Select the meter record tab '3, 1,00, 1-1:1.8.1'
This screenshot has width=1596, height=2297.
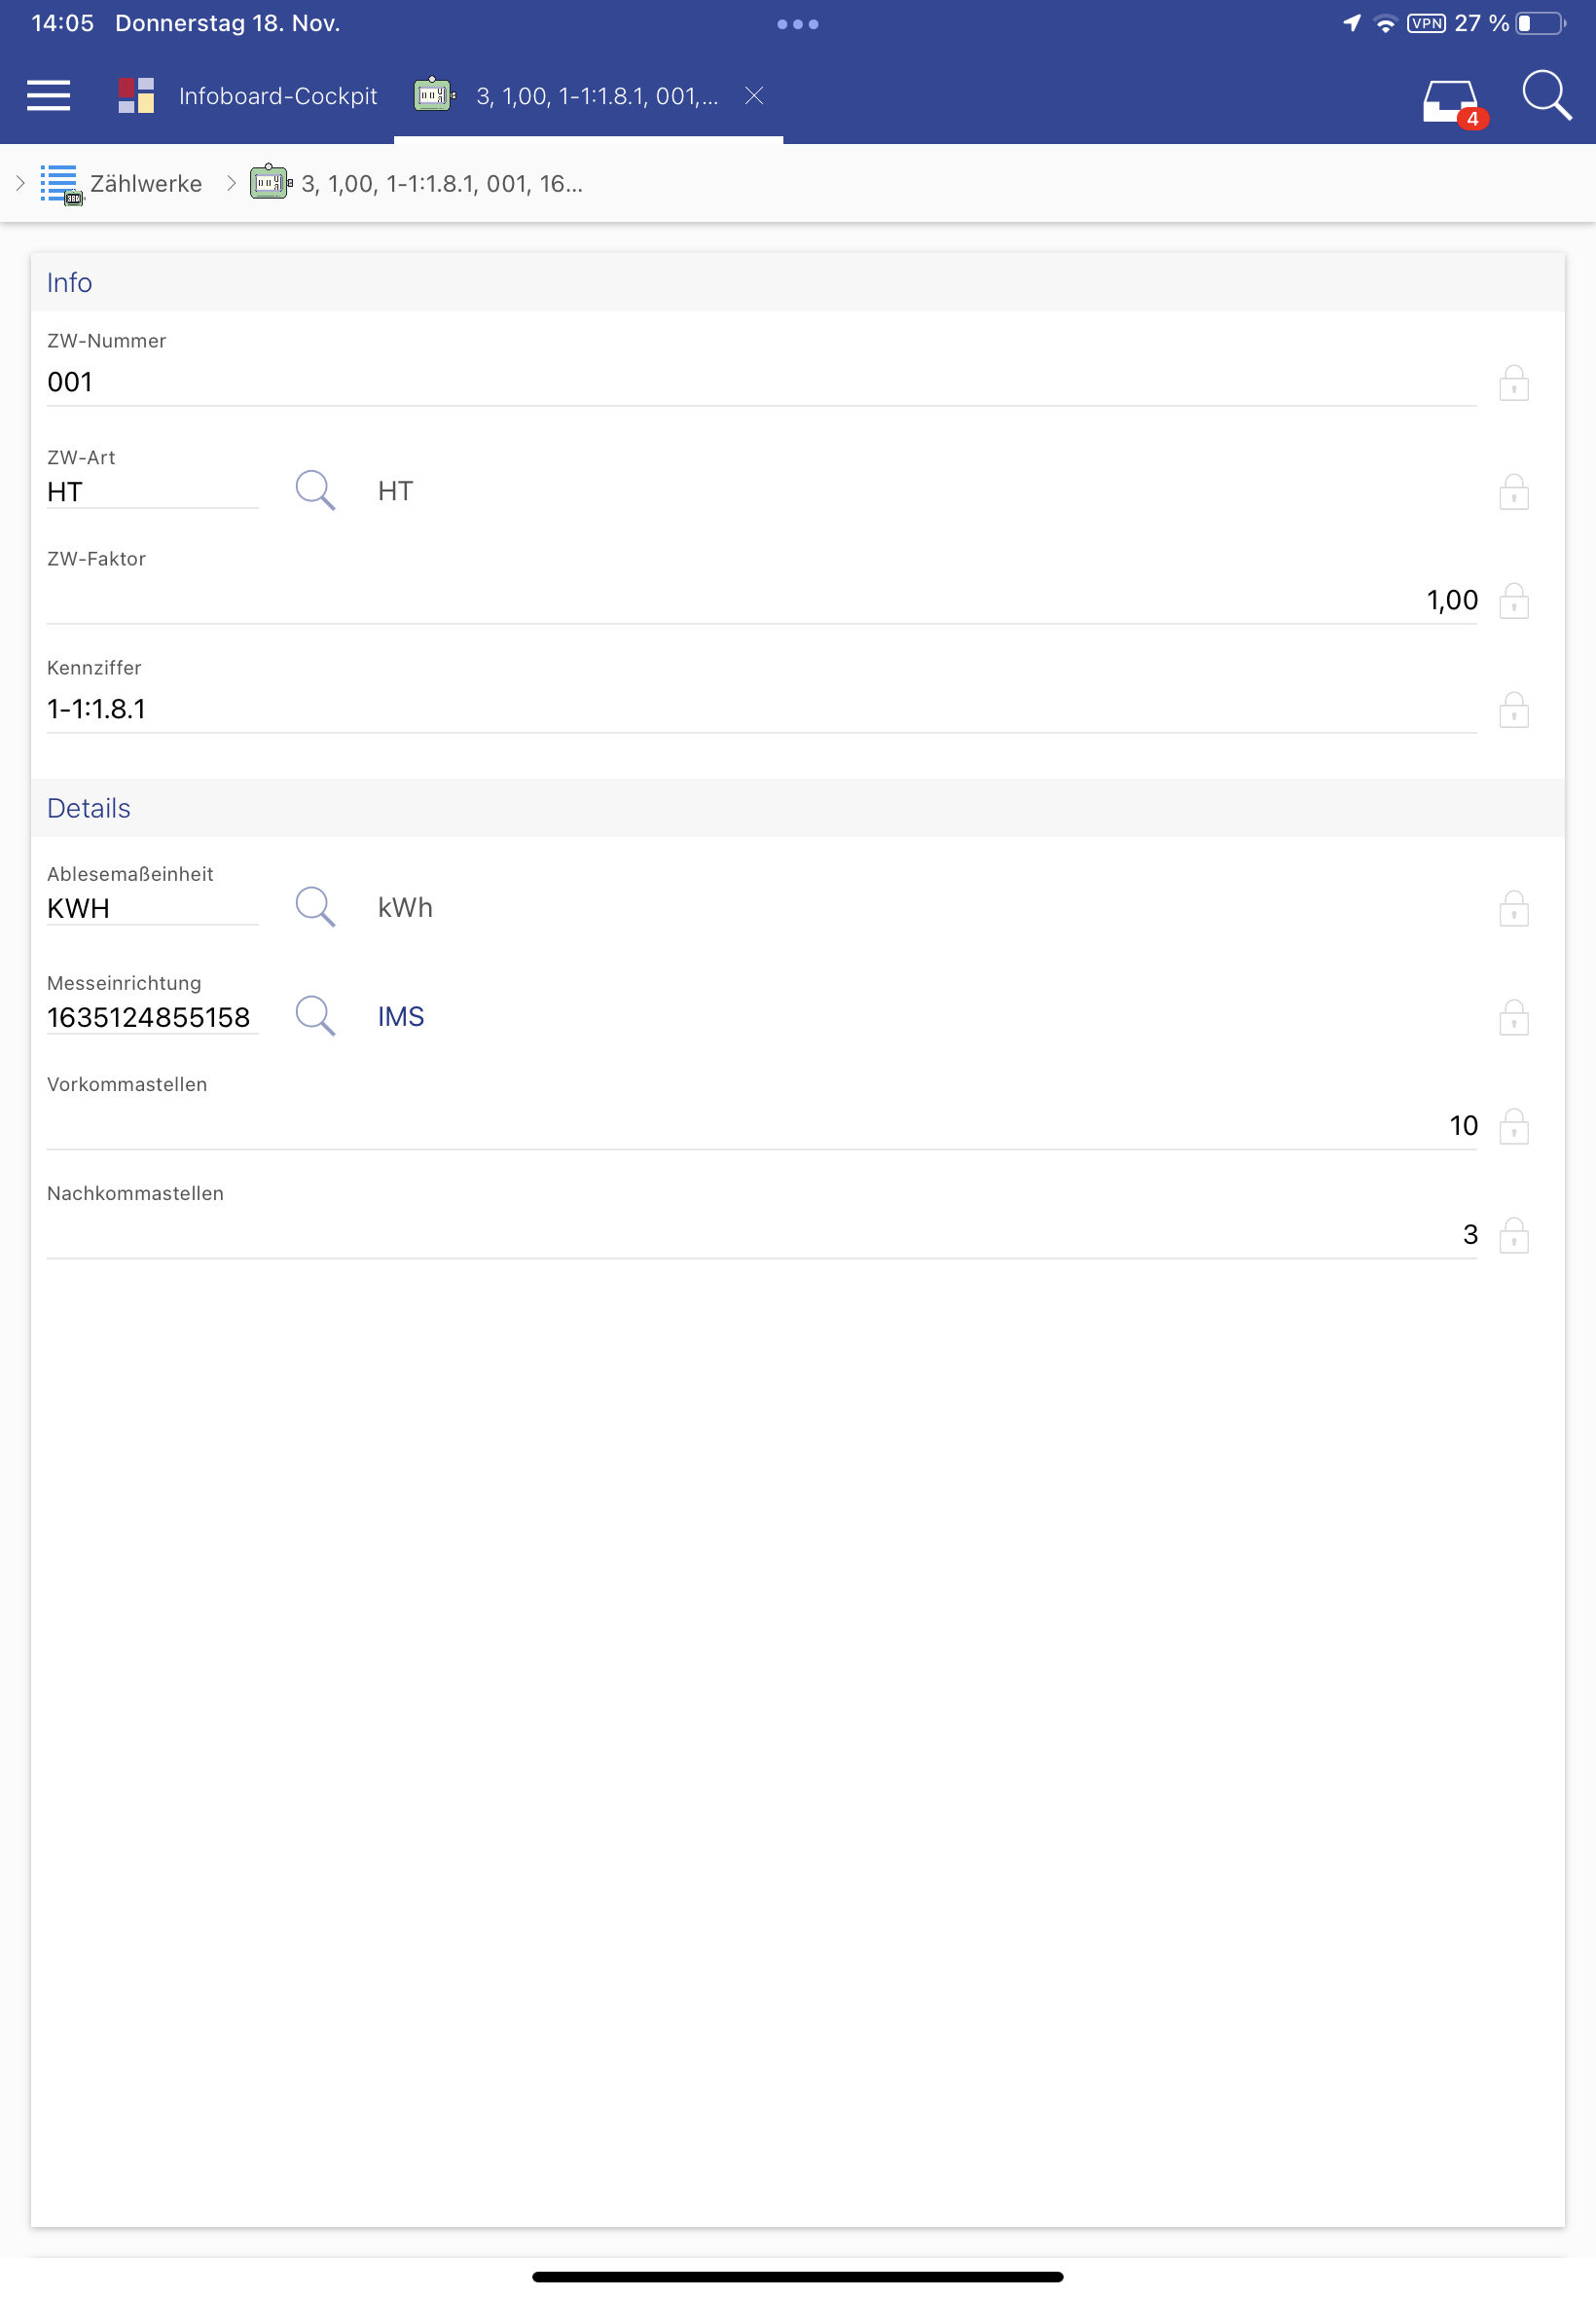[x=596, y=96]
